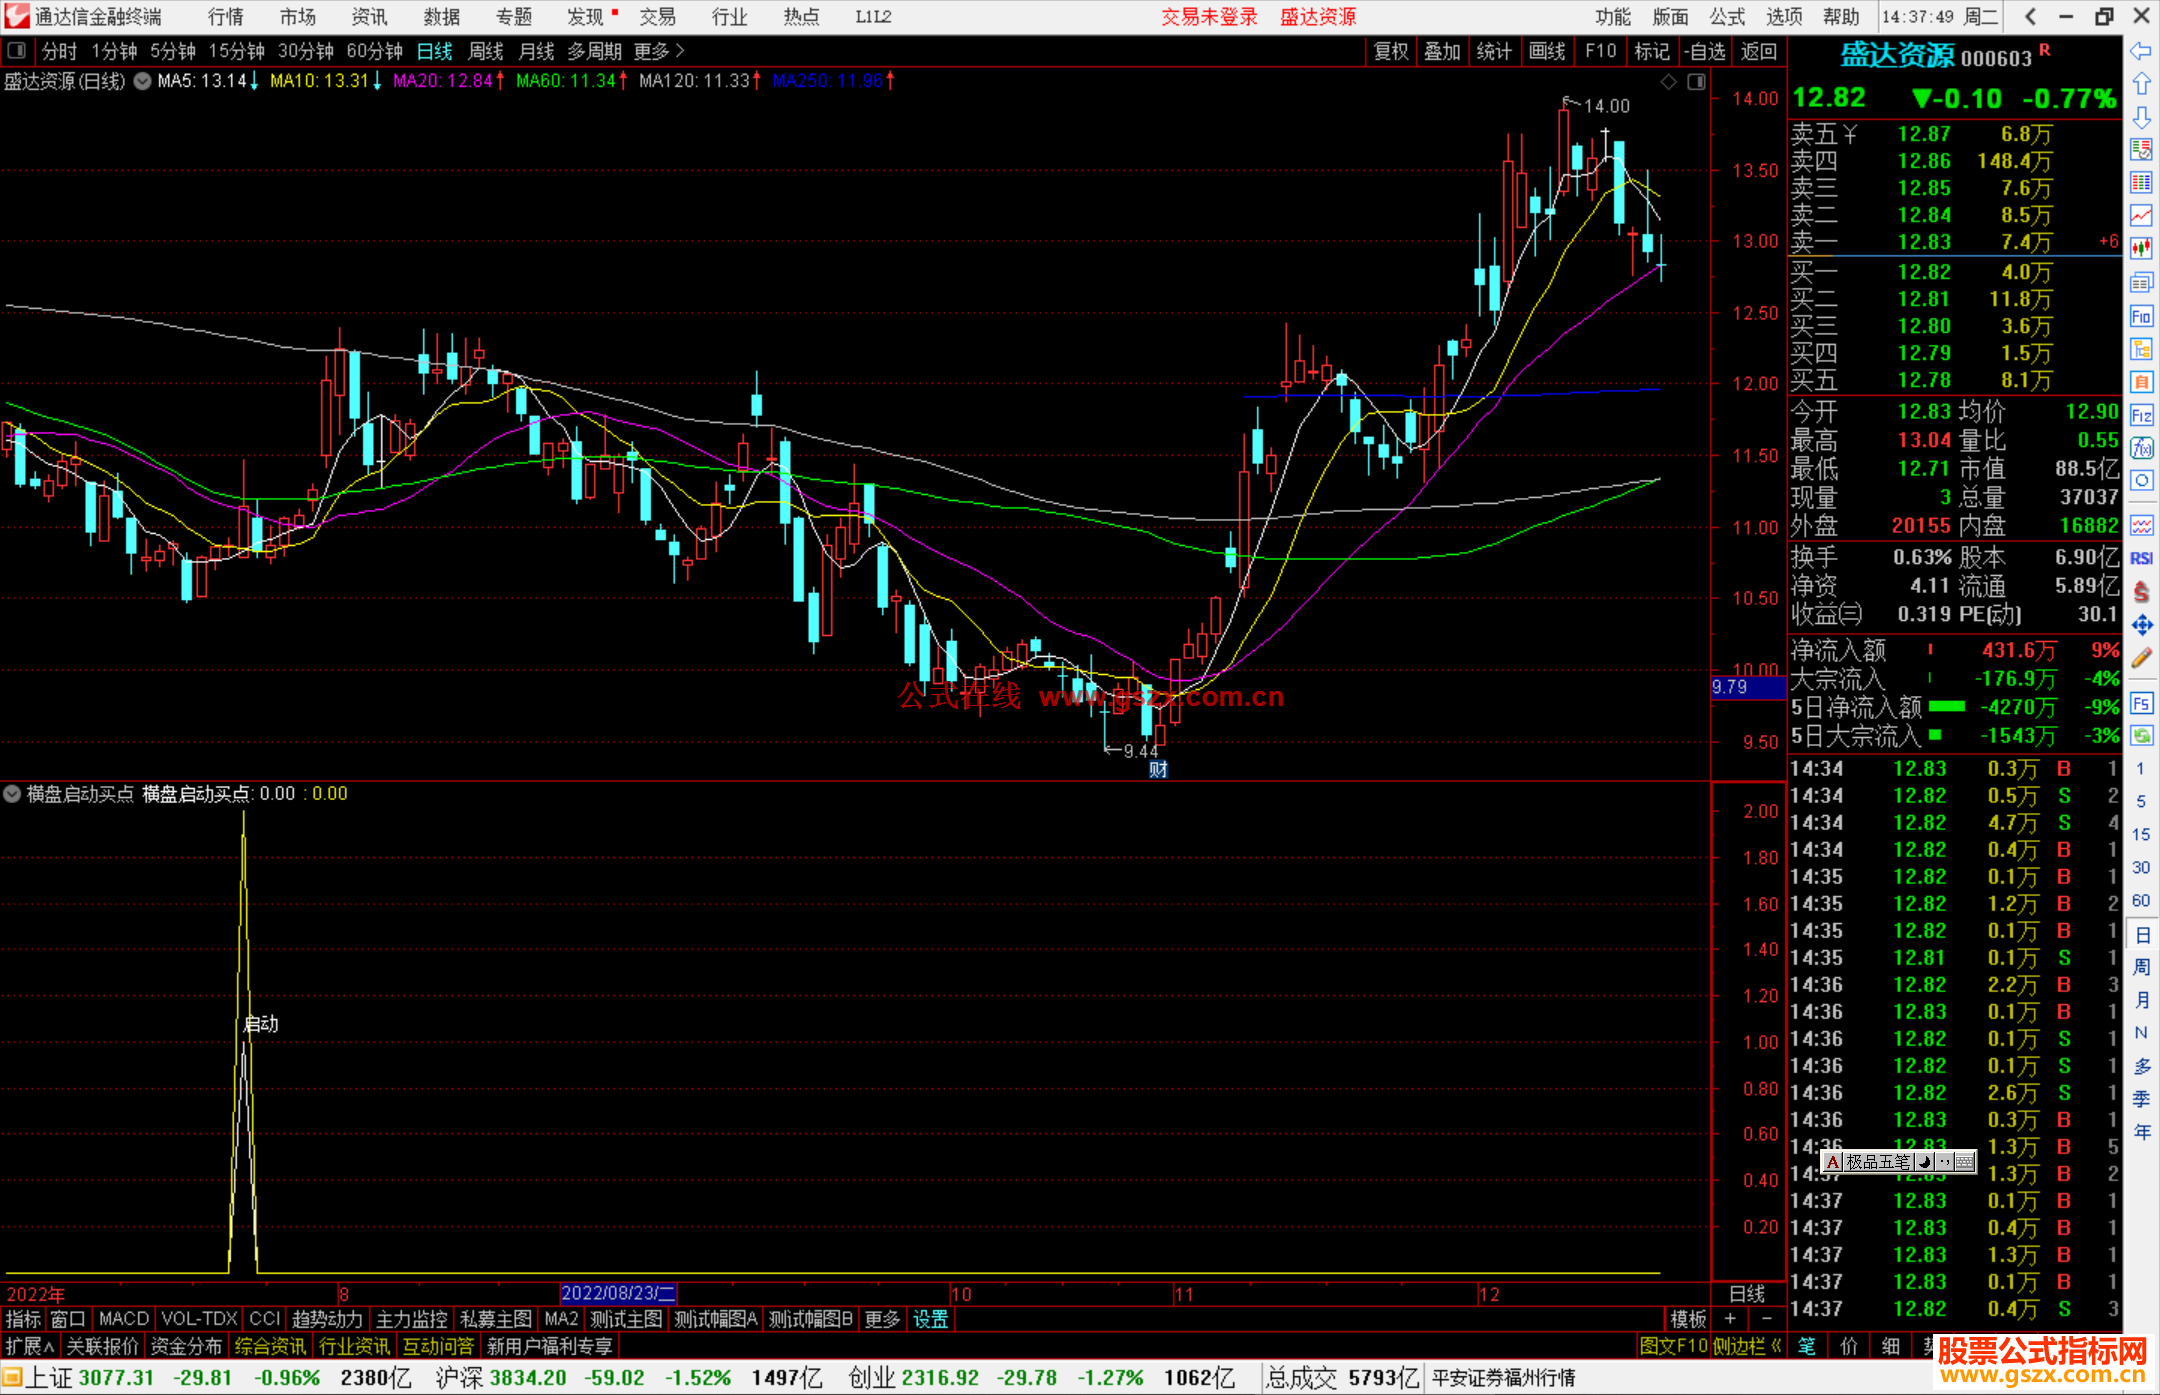Expand the 更多 periods menu
The height and width of the screenshot is (1395, 2160).
click(x=659, y=50)
